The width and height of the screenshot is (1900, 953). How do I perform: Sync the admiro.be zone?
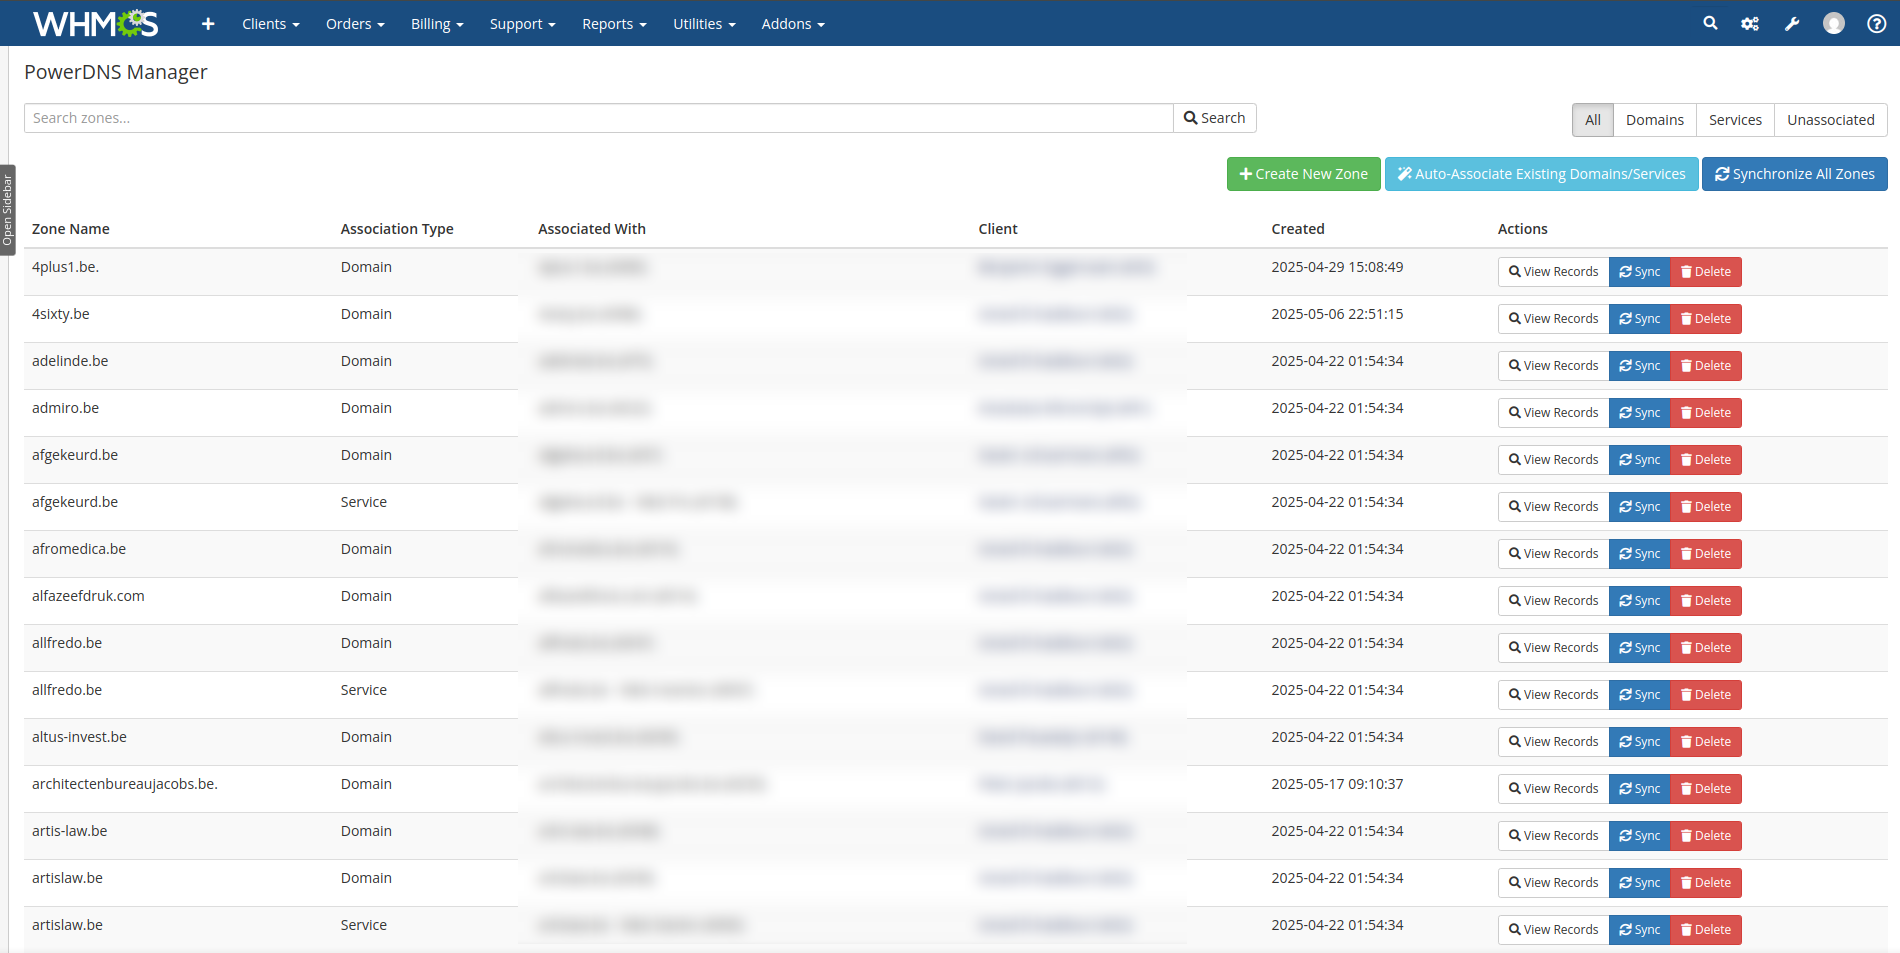[1639, 413]
